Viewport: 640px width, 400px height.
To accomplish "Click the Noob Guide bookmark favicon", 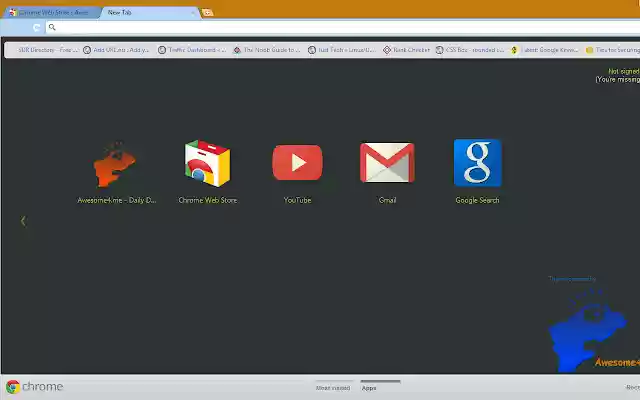I will click(237, 50).
